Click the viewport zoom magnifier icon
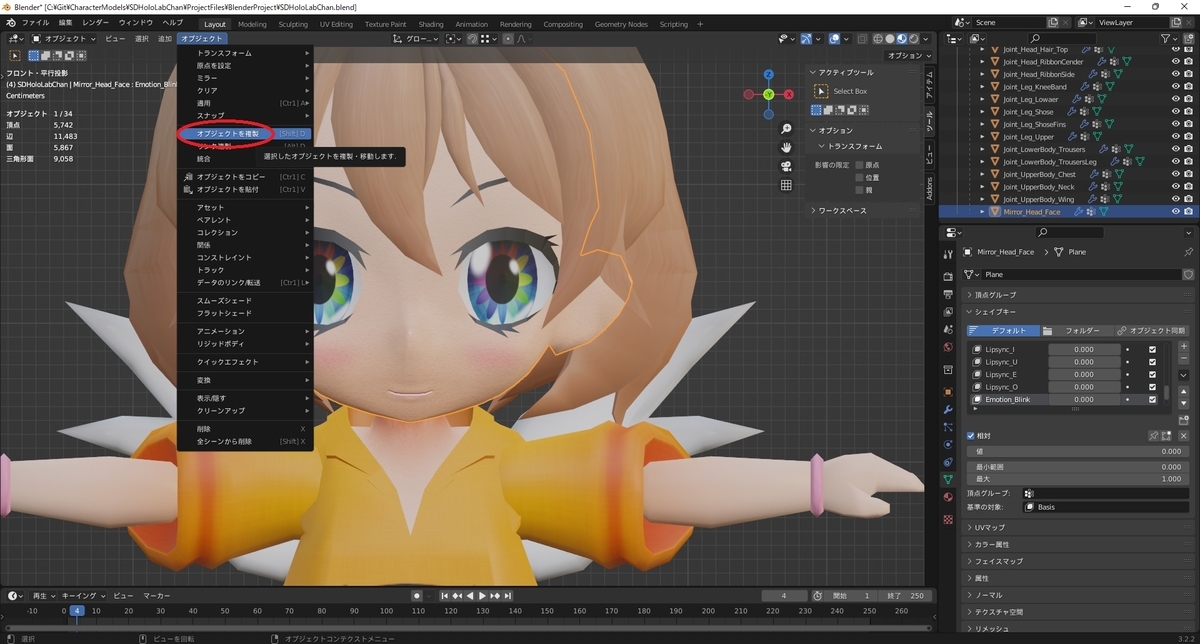The width and height of the screenshot is (1200, 644). pyautogui.click(x=786, y=129)
